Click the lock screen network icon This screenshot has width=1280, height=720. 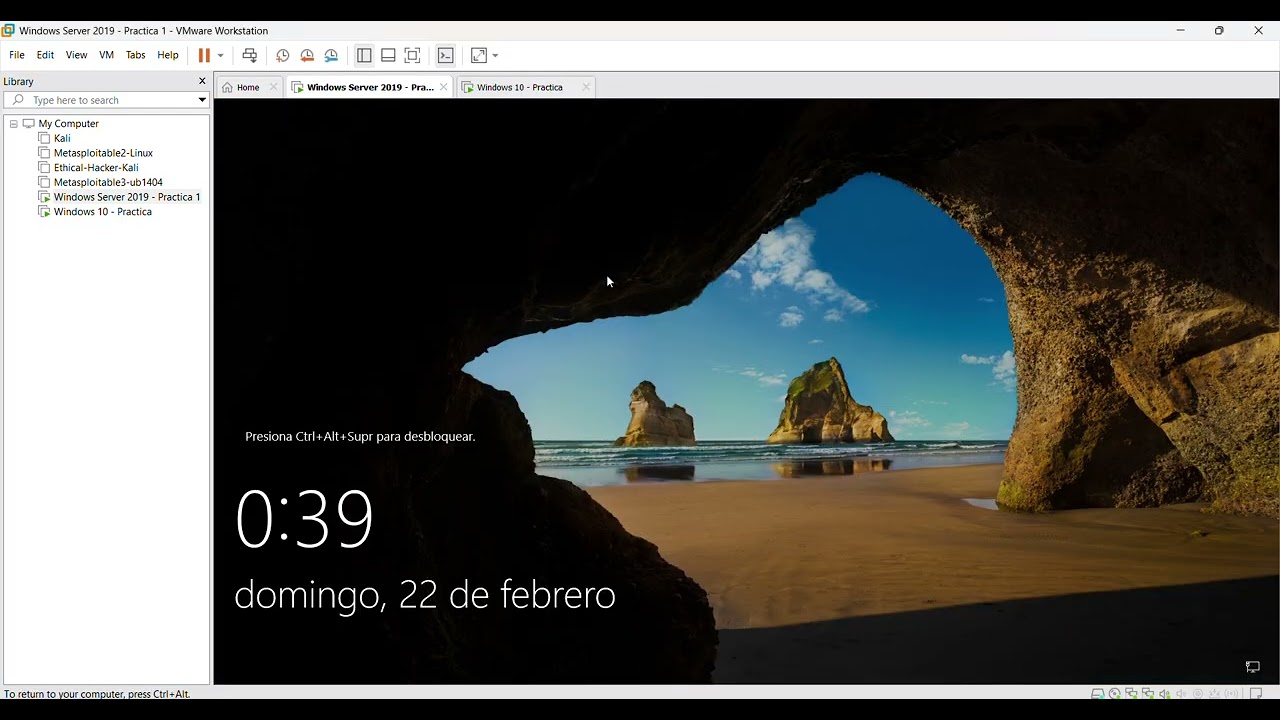click(x=1252, y=667)
